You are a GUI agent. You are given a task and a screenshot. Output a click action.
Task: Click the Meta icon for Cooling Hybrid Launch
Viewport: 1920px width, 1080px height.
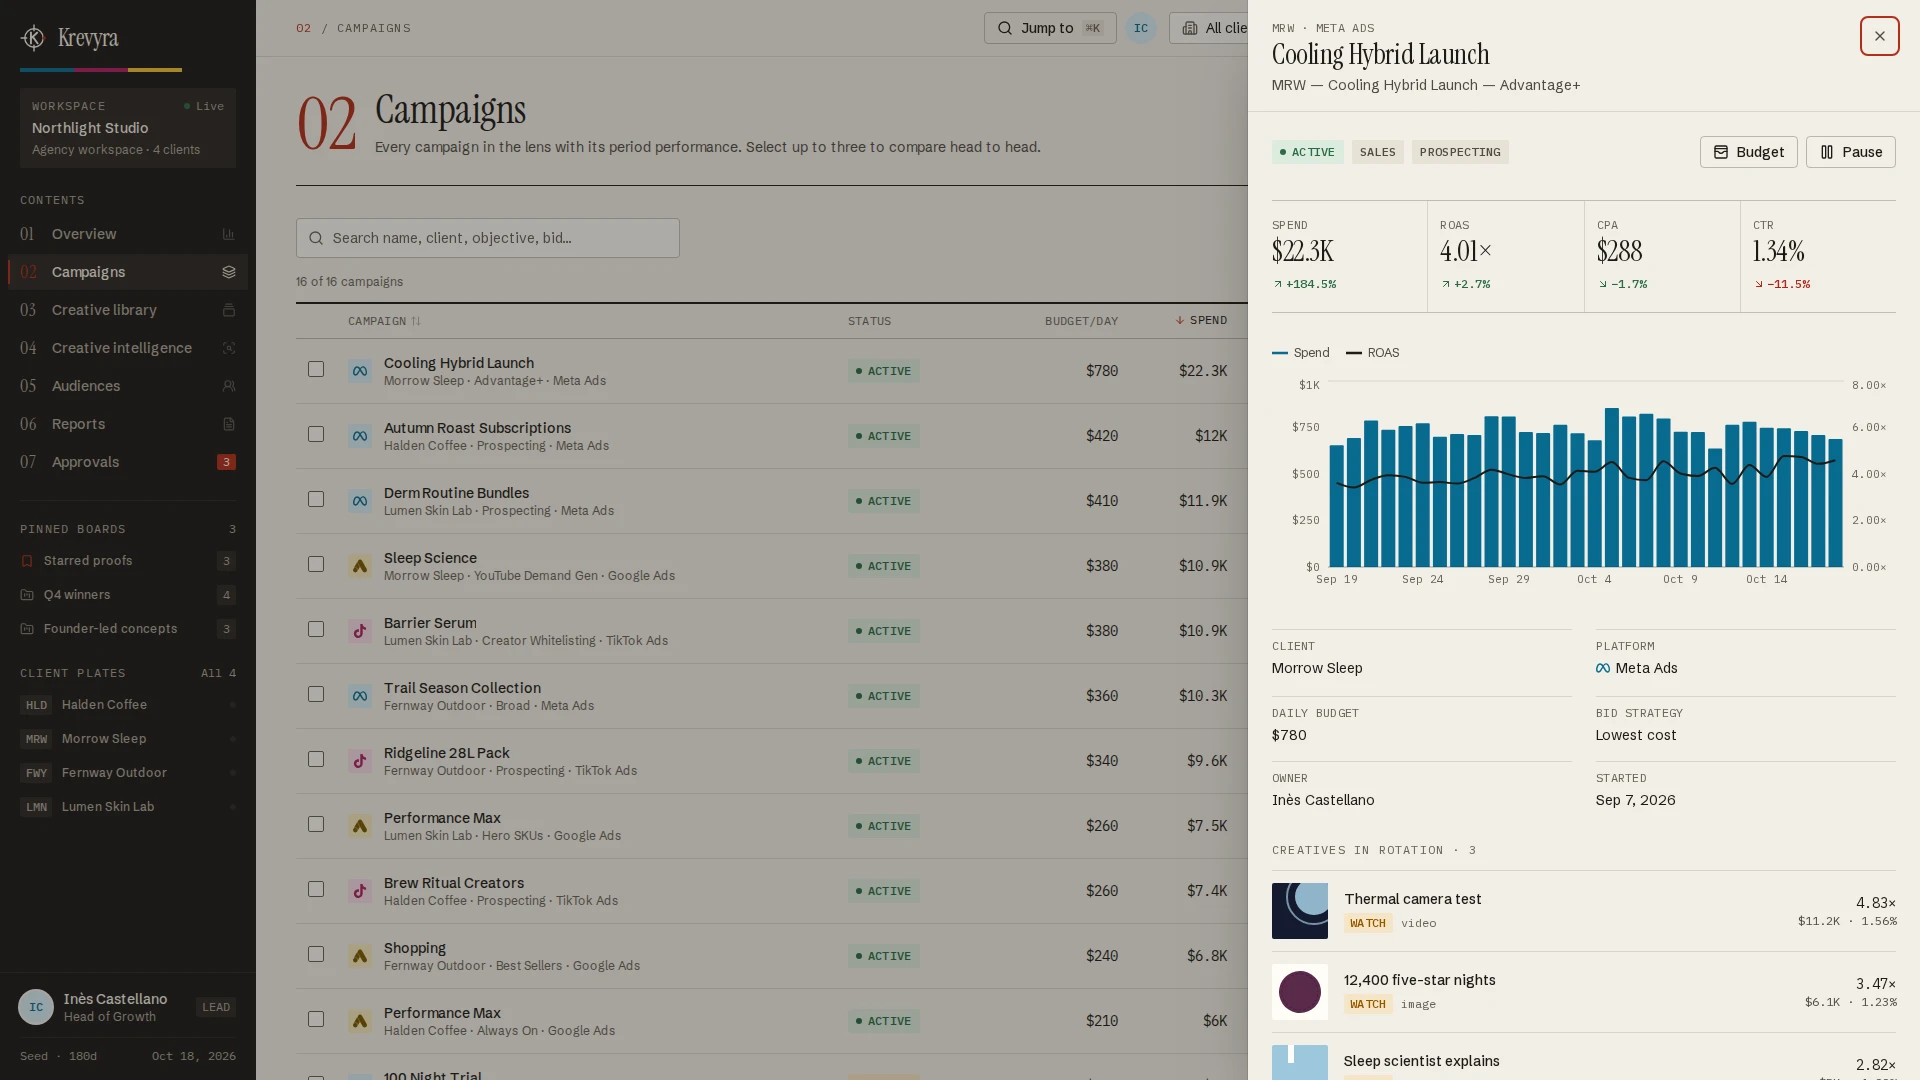pos(360,371)
